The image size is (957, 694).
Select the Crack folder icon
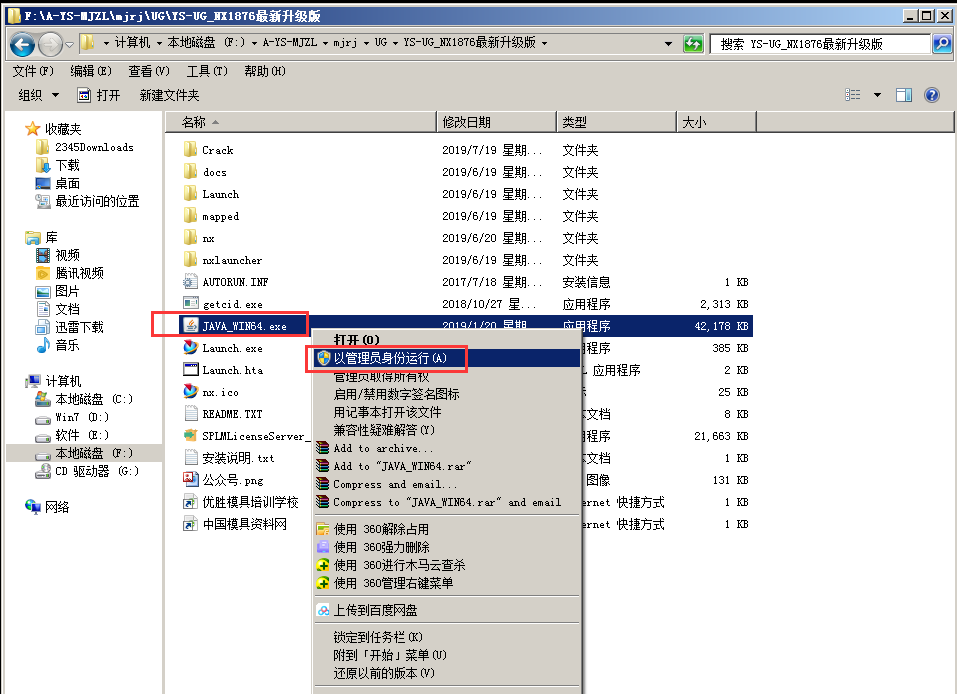190,150
